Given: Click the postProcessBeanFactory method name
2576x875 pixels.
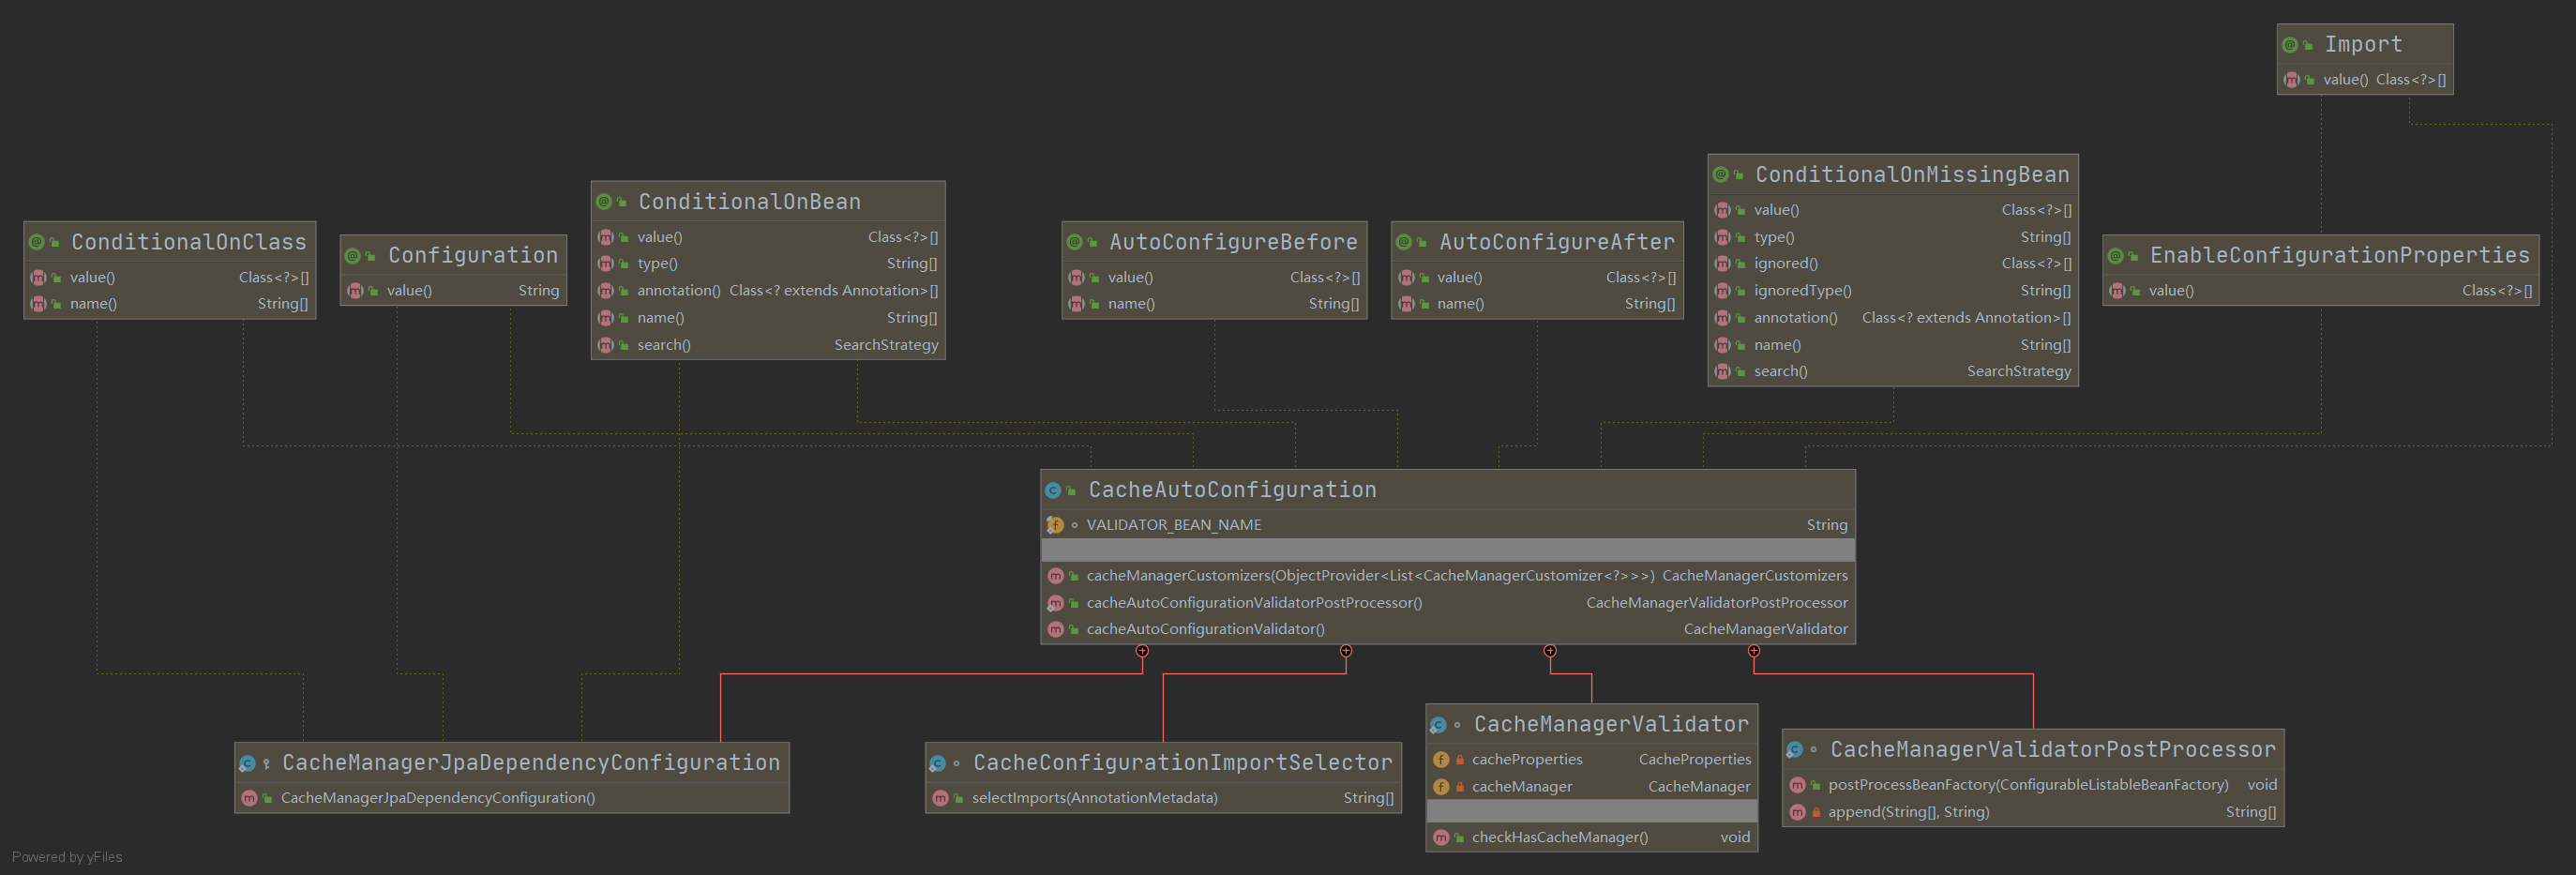Looking at the screenshot, I should tap(2028, 785).
